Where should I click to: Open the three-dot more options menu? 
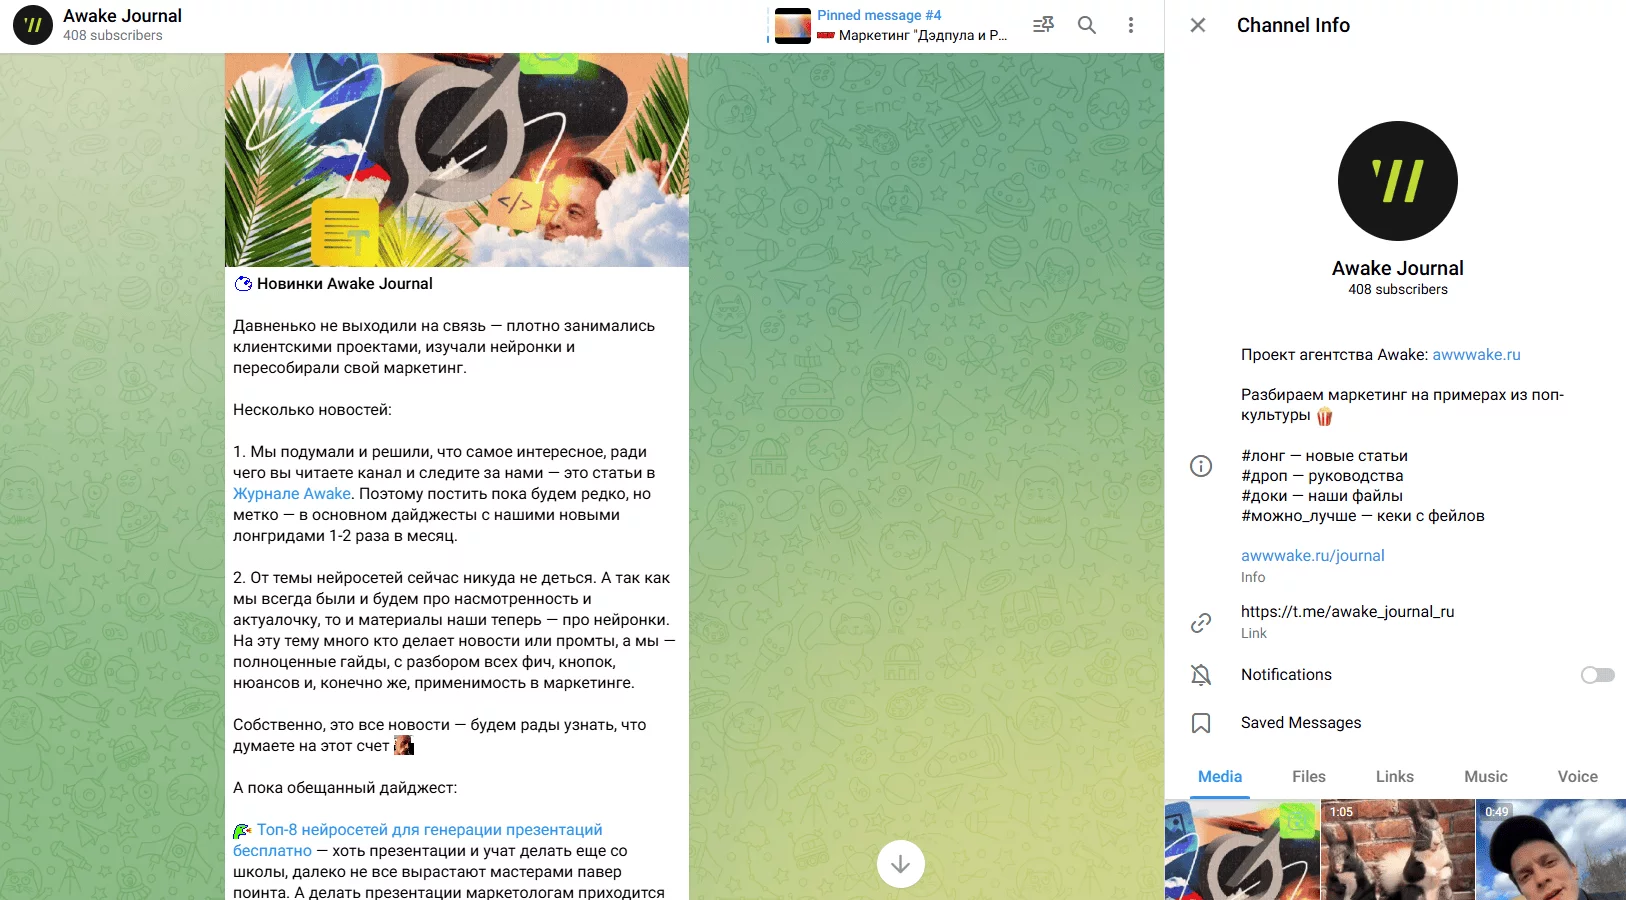[x=1131, y=25]
